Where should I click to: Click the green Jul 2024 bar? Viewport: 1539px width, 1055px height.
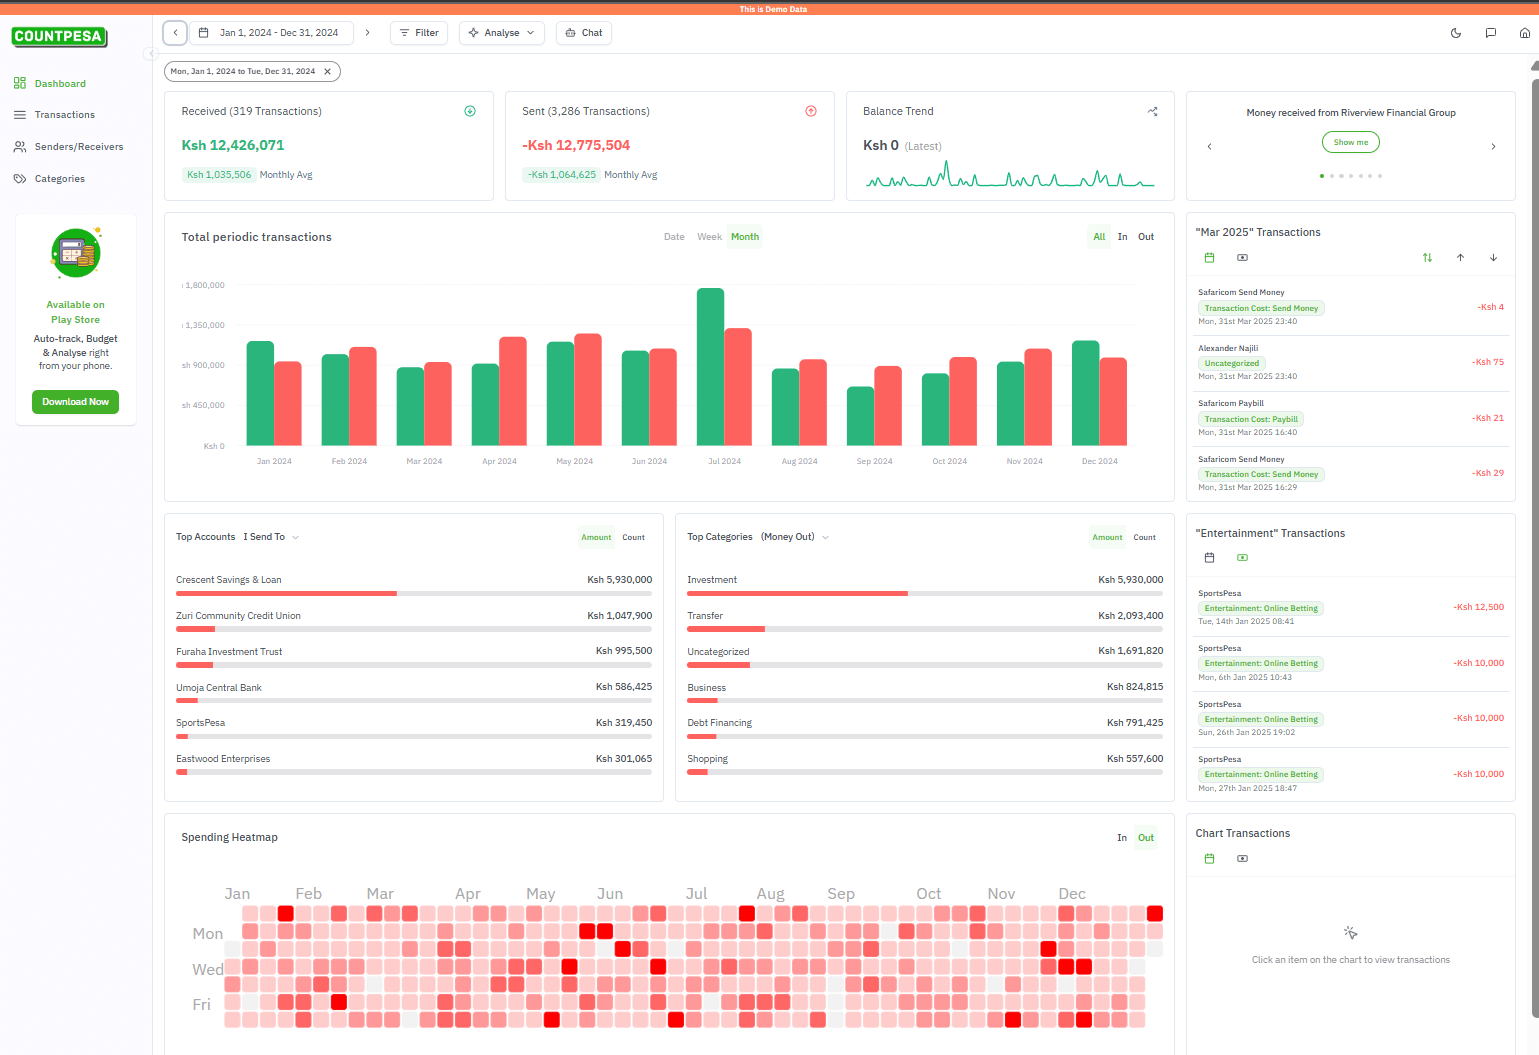[x=710, y=367]
